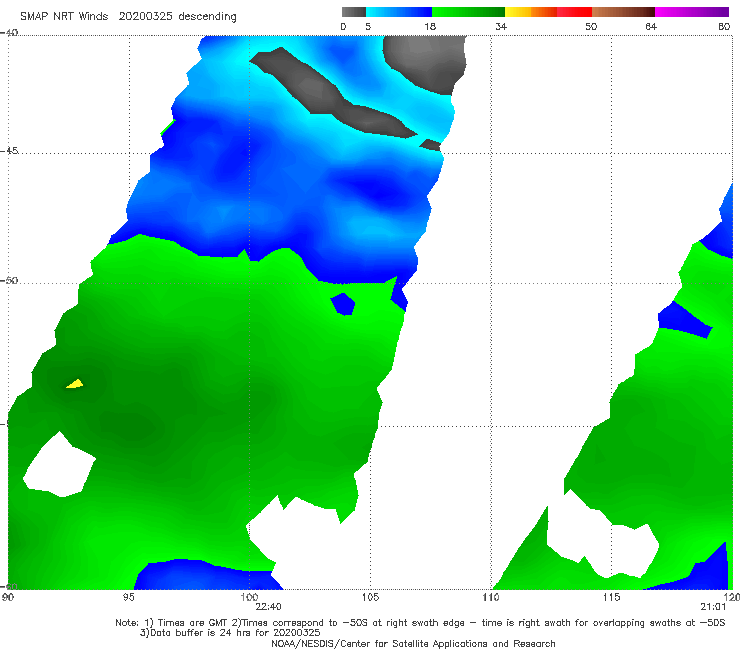The width and height of the screenshot is (740, 650).
Task: Click the note line starting 'Note: 1) Times are GMT'
Action: pos(420,623)
